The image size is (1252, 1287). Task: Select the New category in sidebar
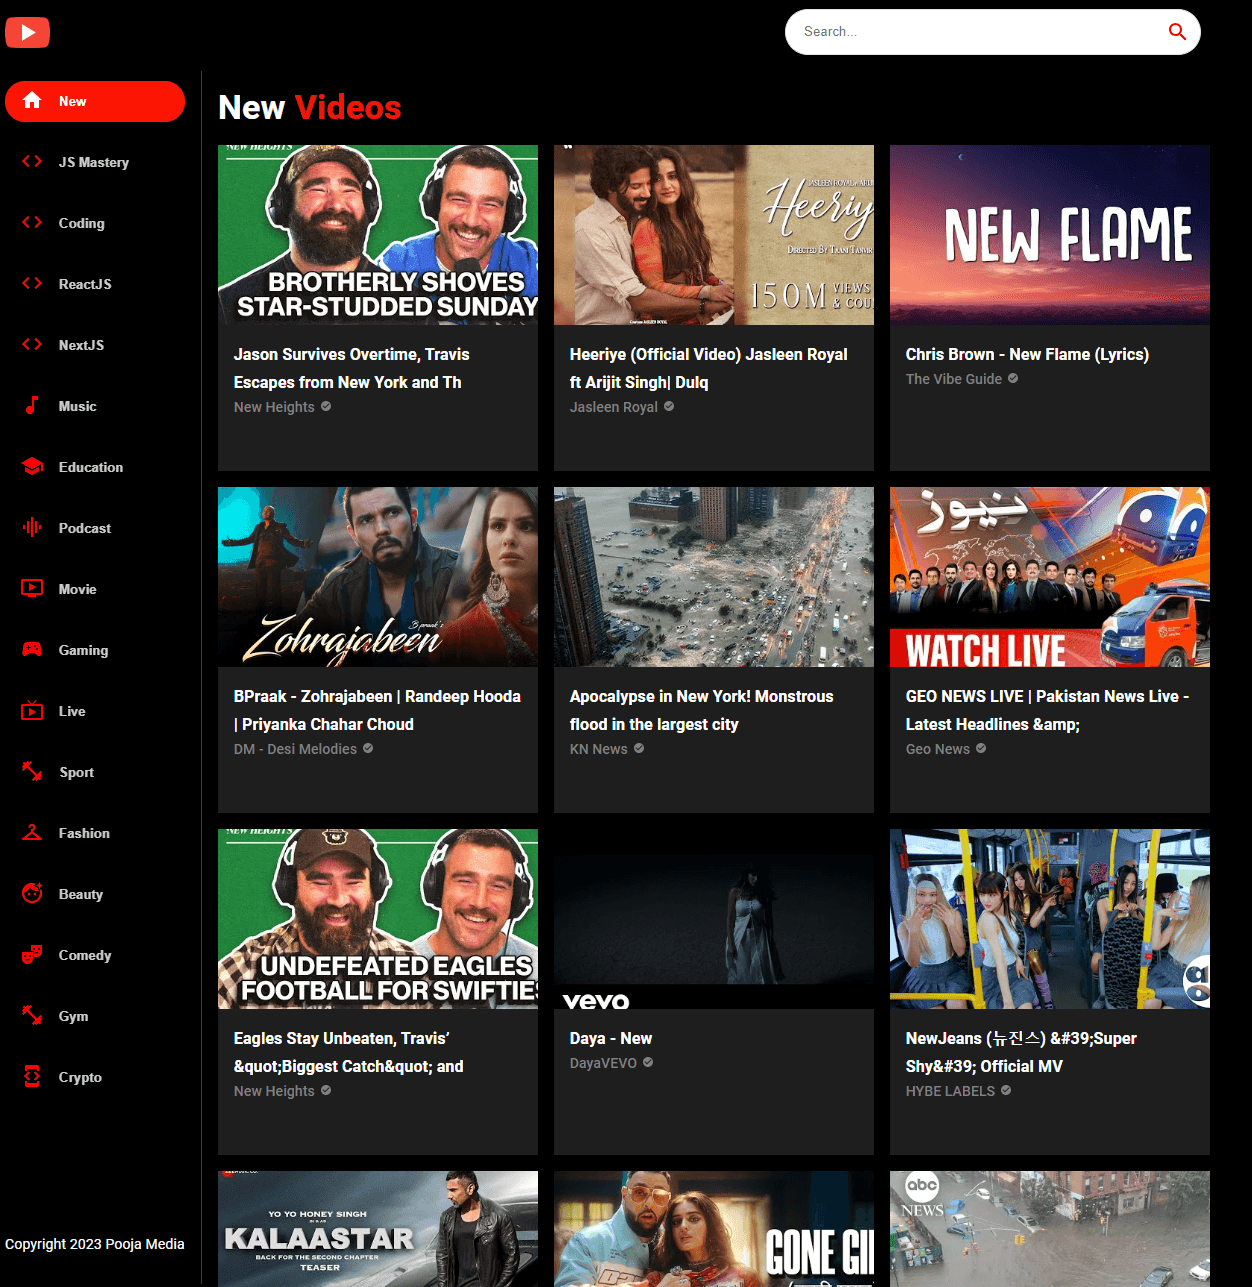pyautogui.click(x=95, y=101)
